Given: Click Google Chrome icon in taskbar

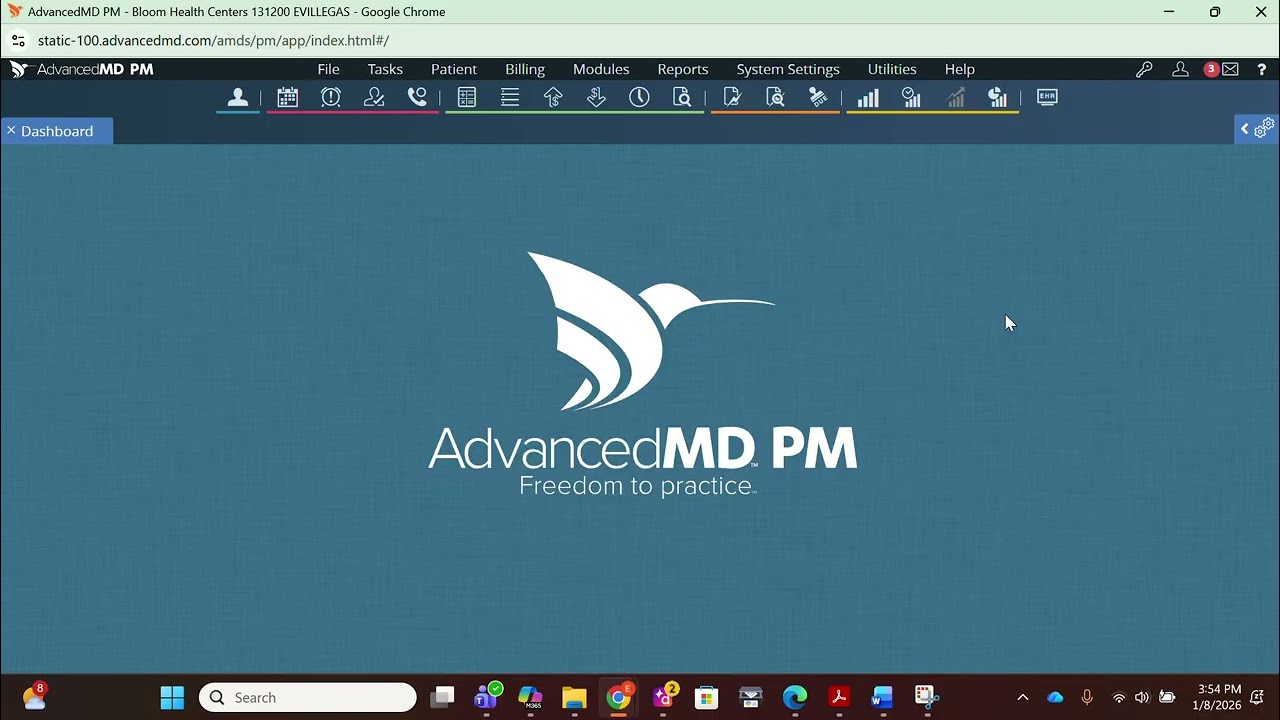Looking at the screenshot, I should click(x=619, y=697).
